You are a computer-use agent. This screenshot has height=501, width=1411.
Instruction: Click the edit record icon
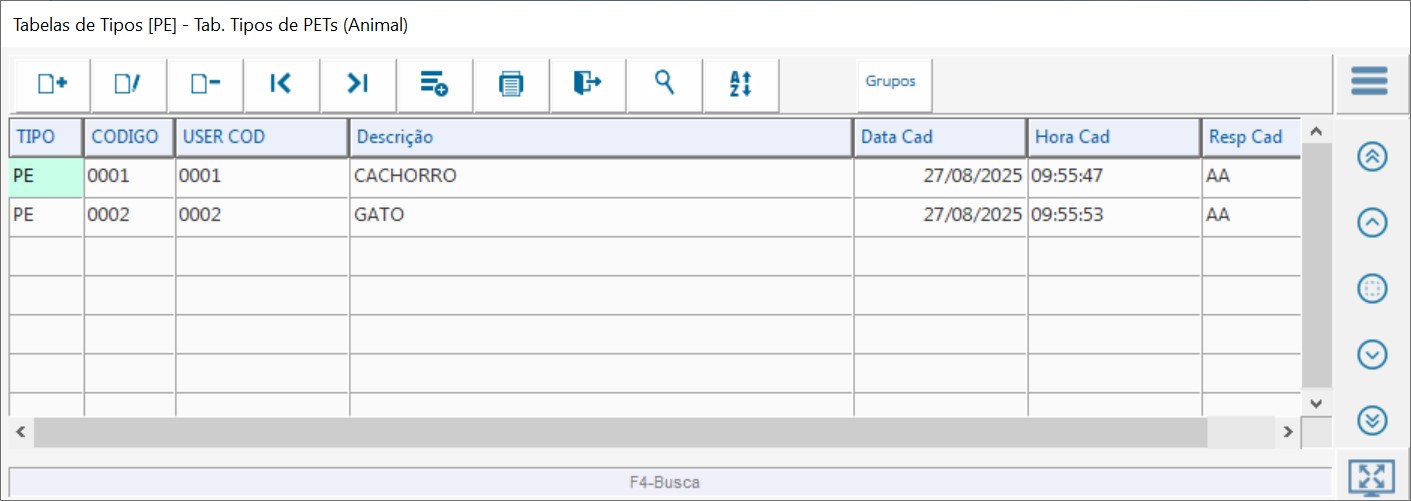point(128,84)
